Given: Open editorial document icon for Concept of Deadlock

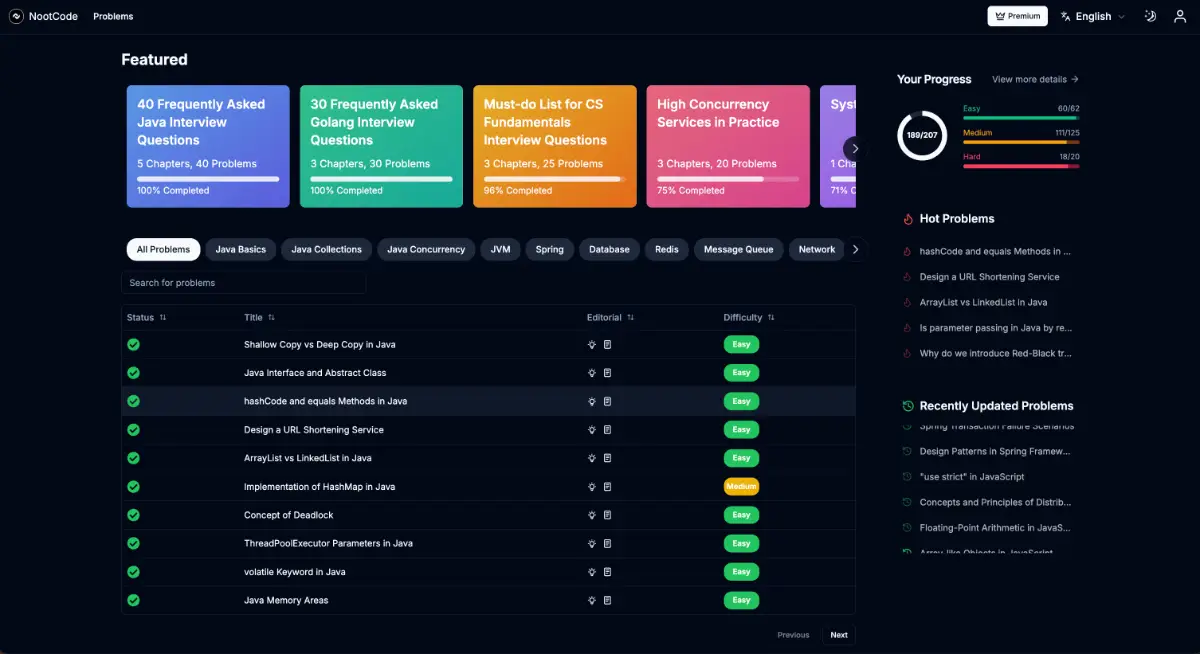Looking at the screenshot, I should 607,515.
